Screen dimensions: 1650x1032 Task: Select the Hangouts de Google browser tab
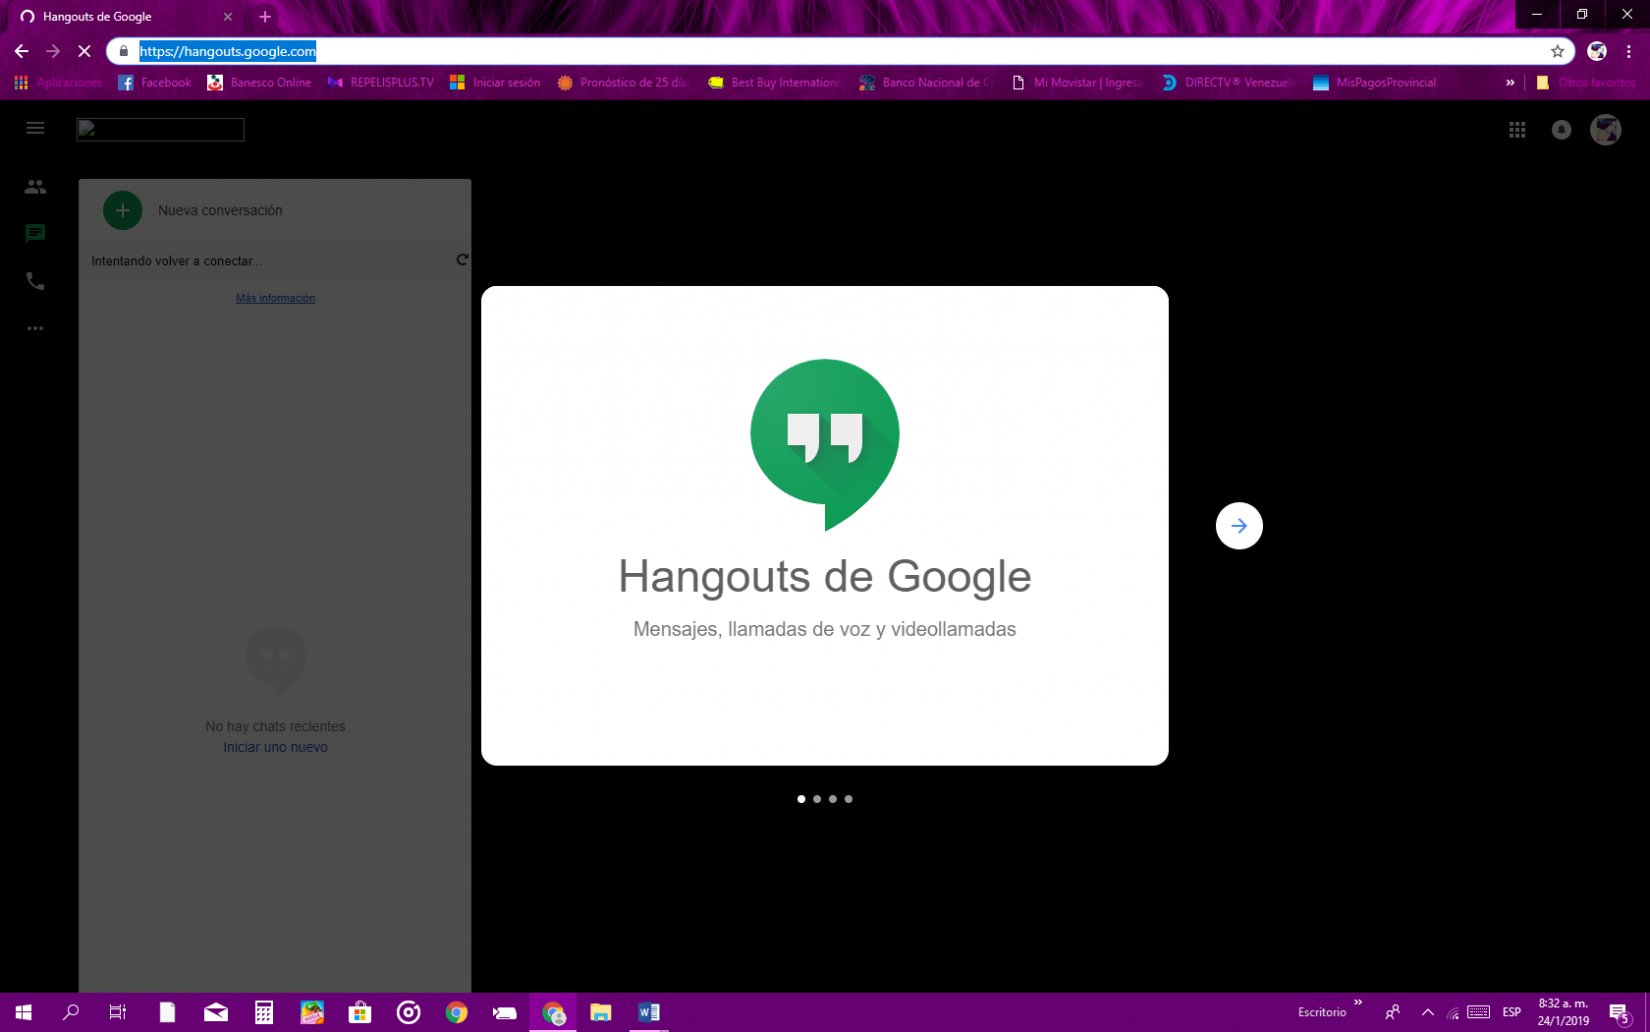126,16
